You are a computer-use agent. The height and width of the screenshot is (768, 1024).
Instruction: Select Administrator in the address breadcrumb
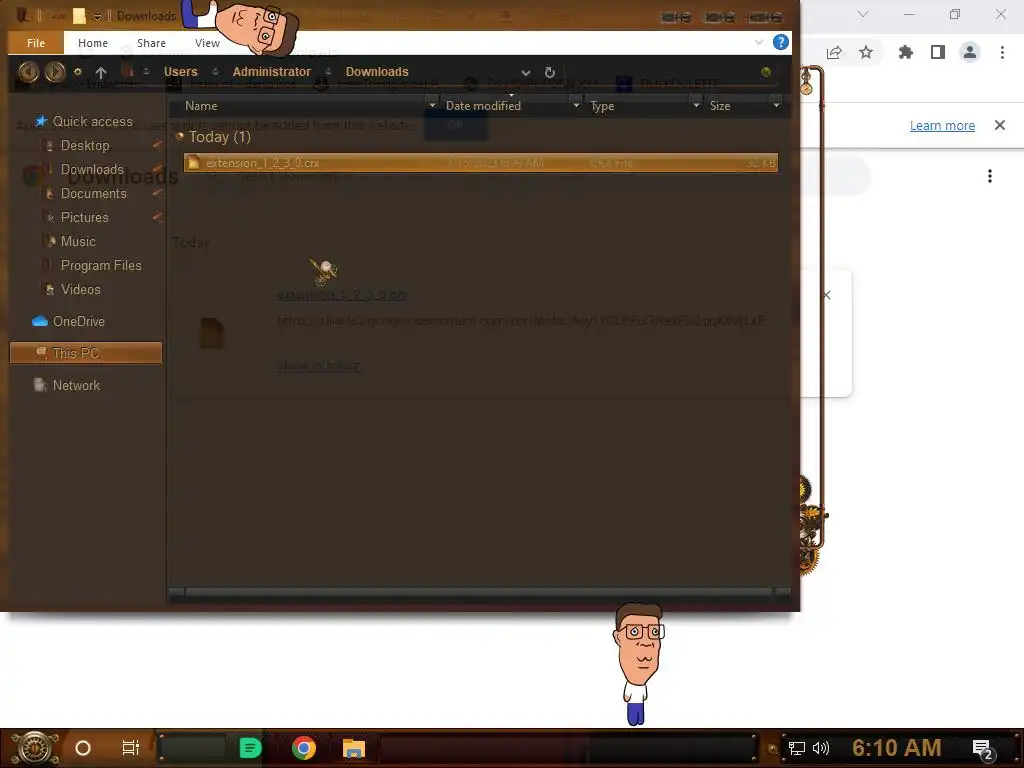(x=272, y=72)
